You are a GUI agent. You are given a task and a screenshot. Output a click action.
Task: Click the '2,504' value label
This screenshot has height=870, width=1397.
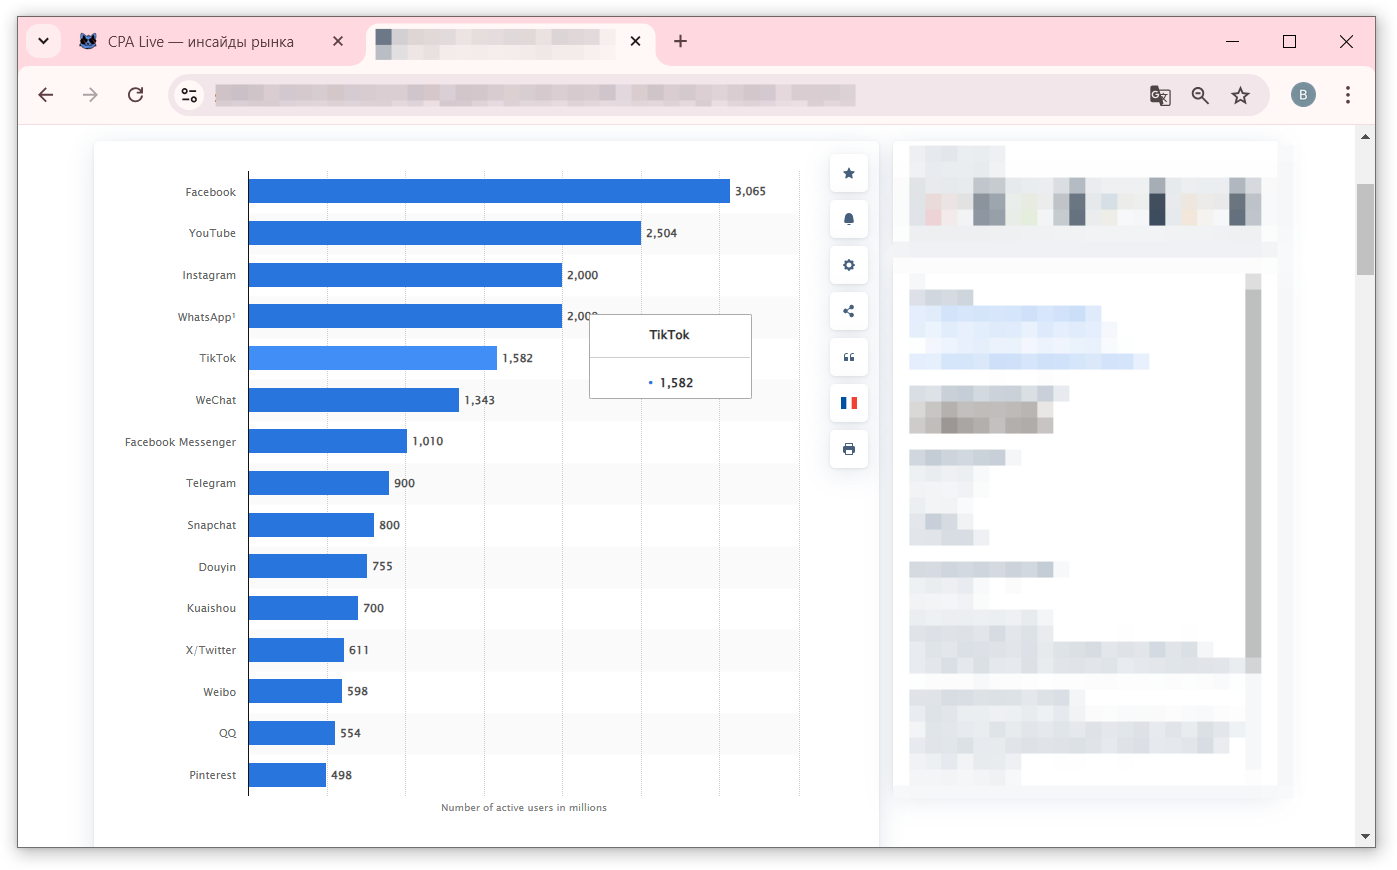click(661, 233)
